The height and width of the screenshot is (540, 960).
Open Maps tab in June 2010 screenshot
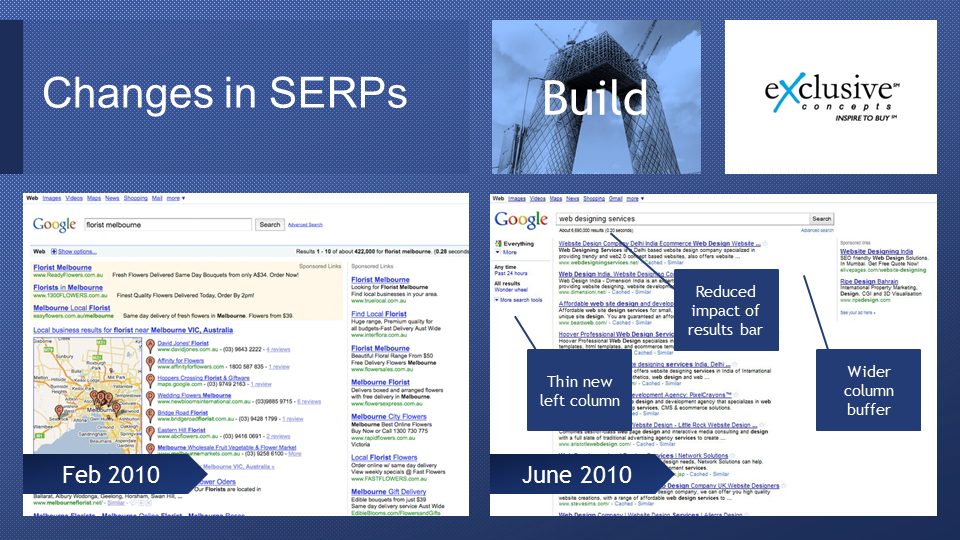[556, 198]
